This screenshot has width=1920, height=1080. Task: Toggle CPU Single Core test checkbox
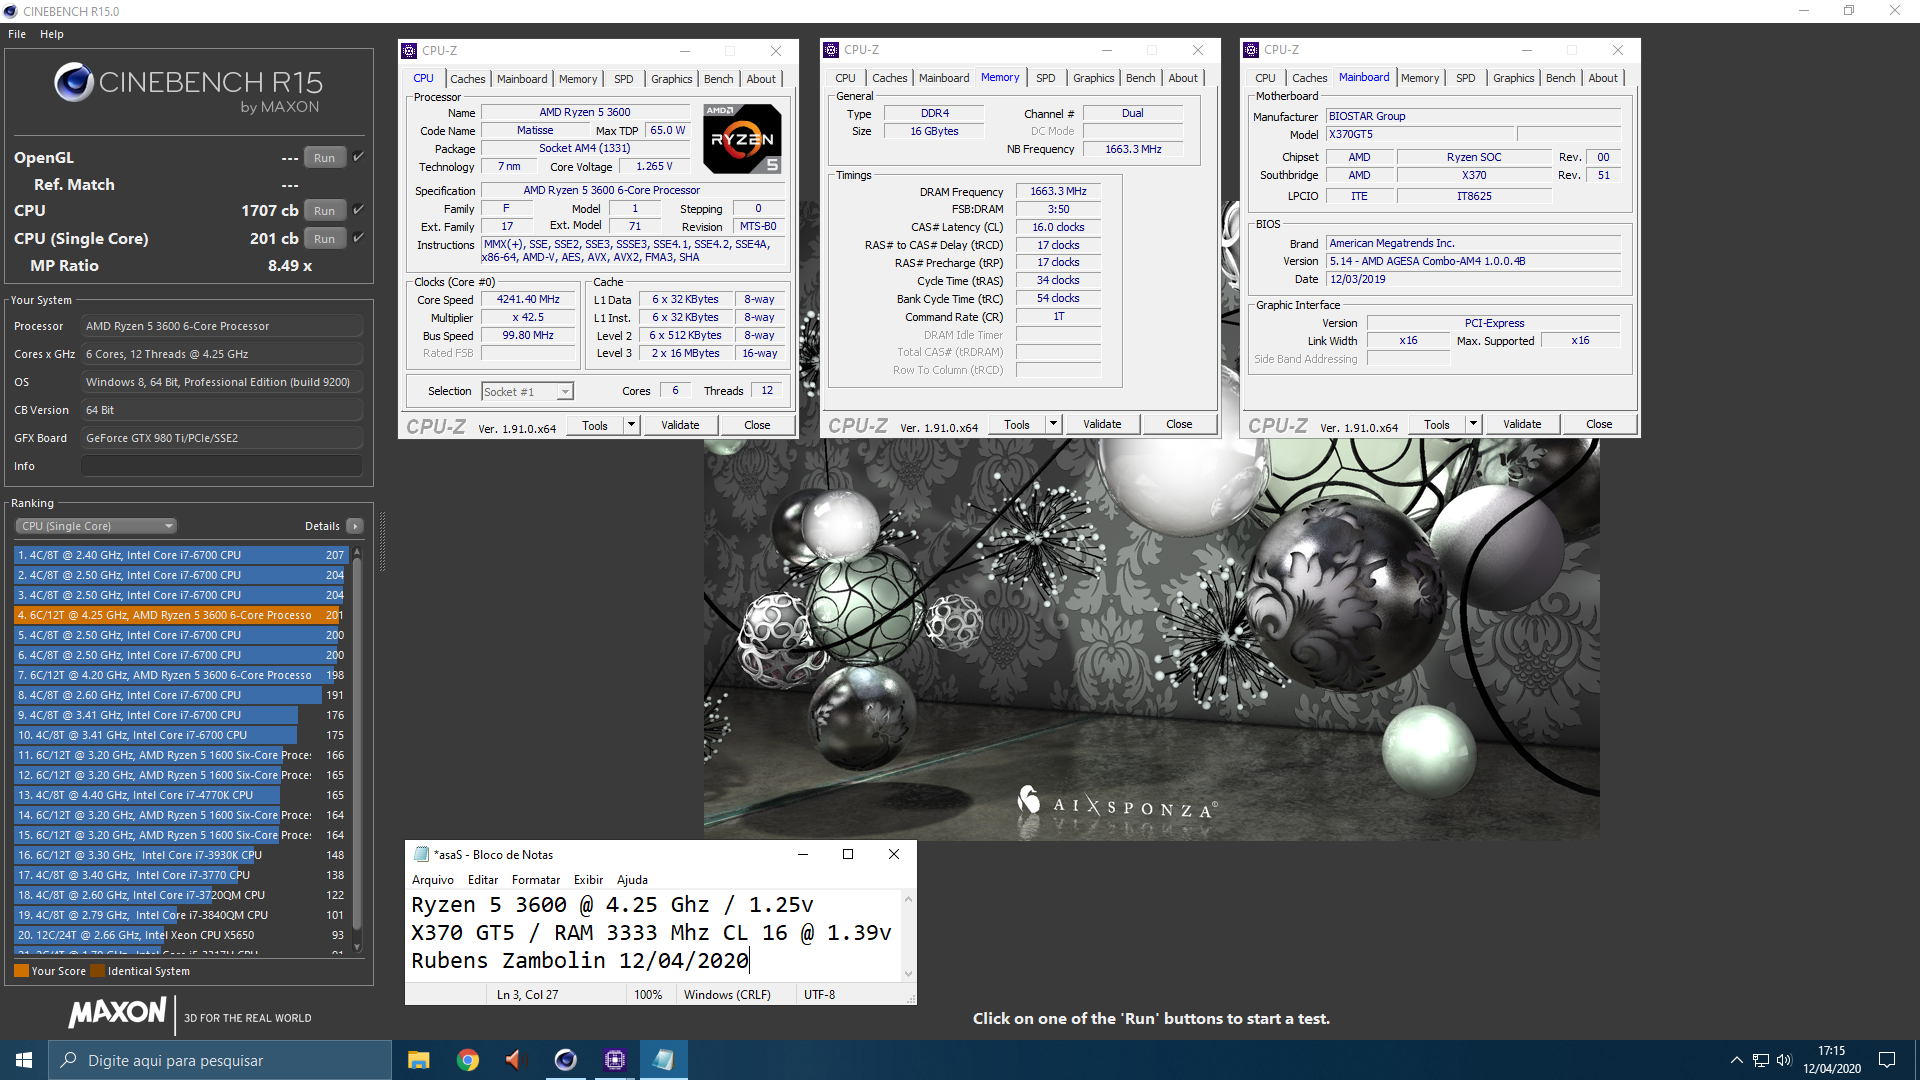(358, 238)
